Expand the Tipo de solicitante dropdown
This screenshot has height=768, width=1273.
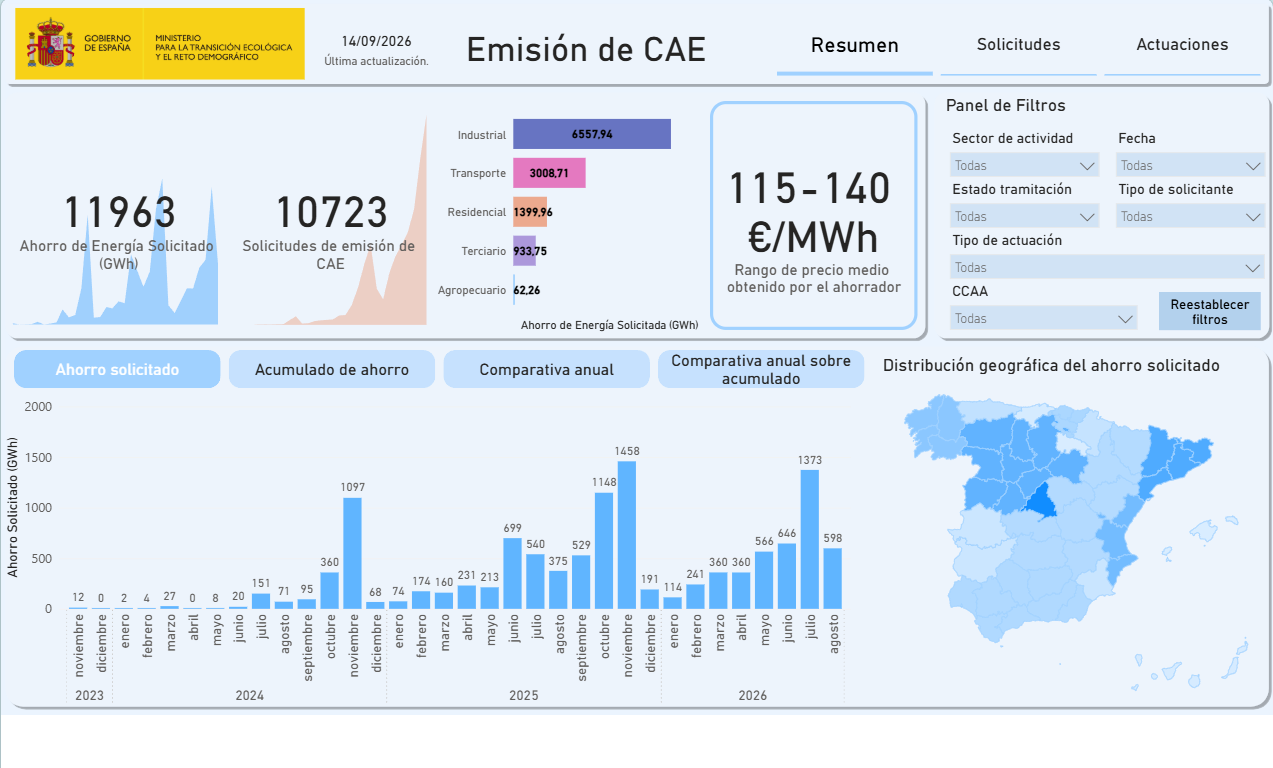pyautogui.click(x=1190, y=216)
